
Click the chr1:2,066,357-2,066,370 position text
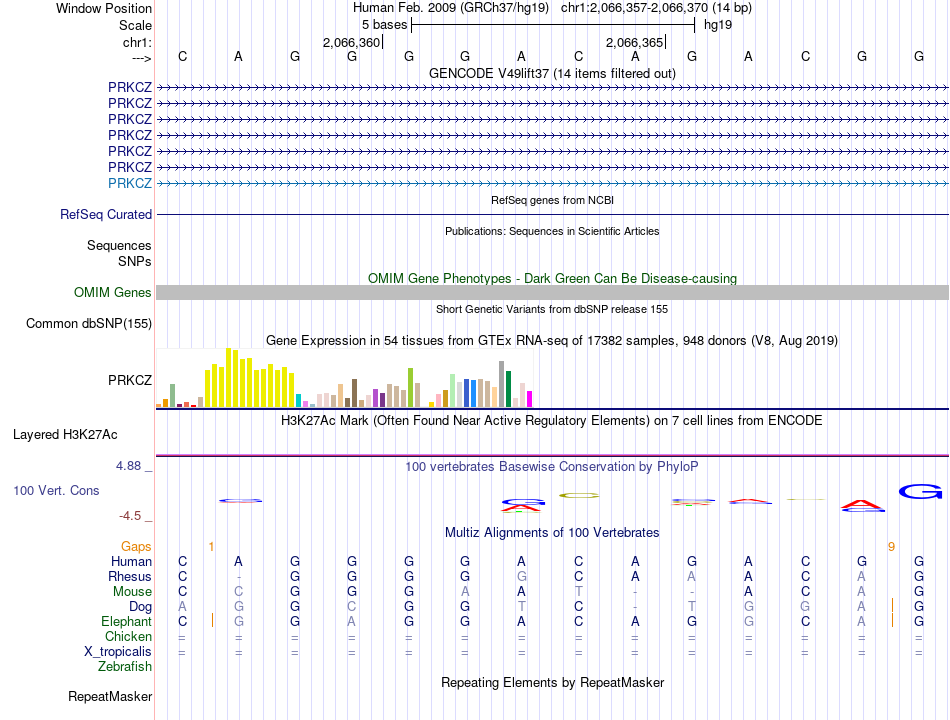pyautogui.click(x=656, y=8)
